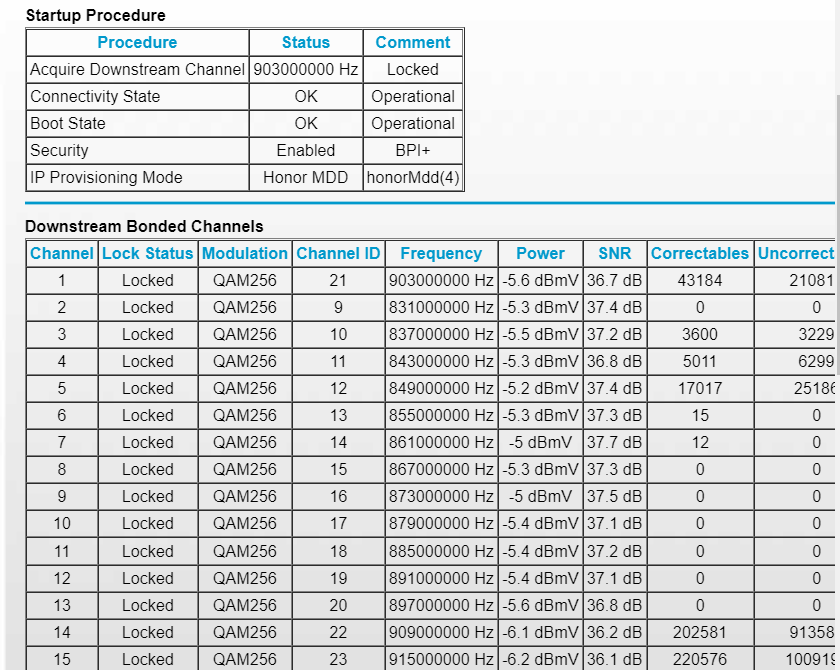This screenshot has height=670, width=840.
Task: Click the -6.2 dBmV power cell
Action: pyautogui.click(x=540, y=659)
